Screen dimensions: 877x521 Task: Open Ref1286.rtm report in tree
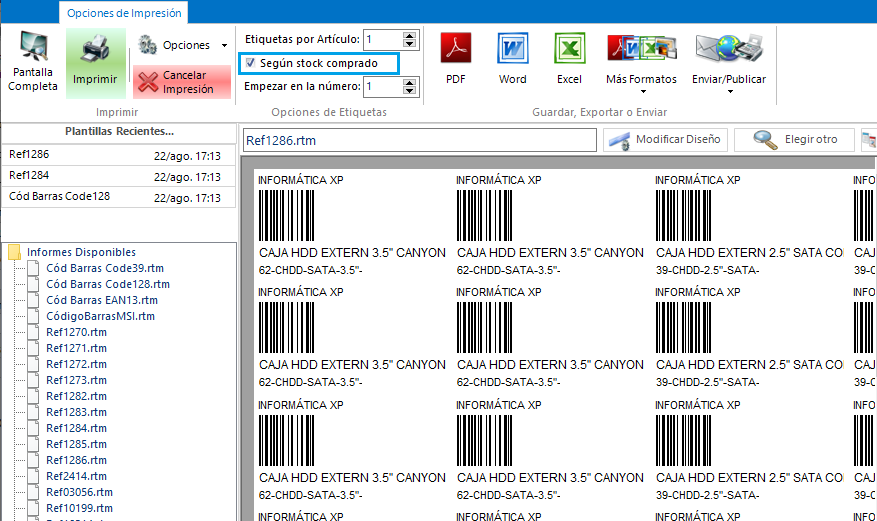pyautogui.click(x=77, y=461)
